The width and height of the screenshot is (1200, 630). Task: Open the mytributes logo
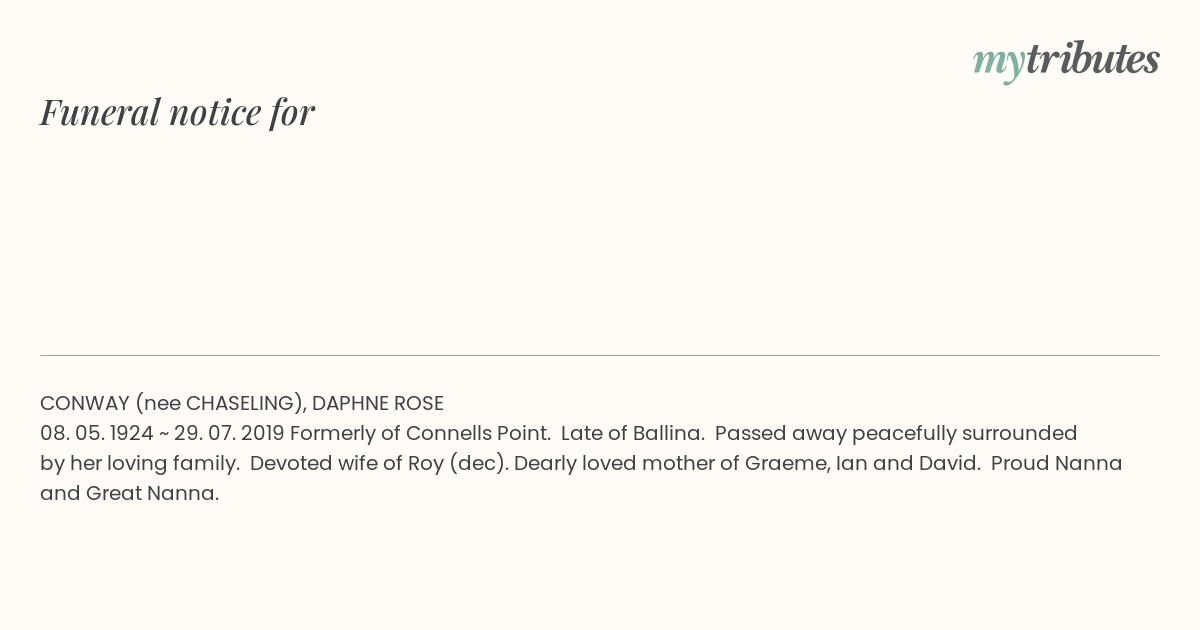point(1066,60)
